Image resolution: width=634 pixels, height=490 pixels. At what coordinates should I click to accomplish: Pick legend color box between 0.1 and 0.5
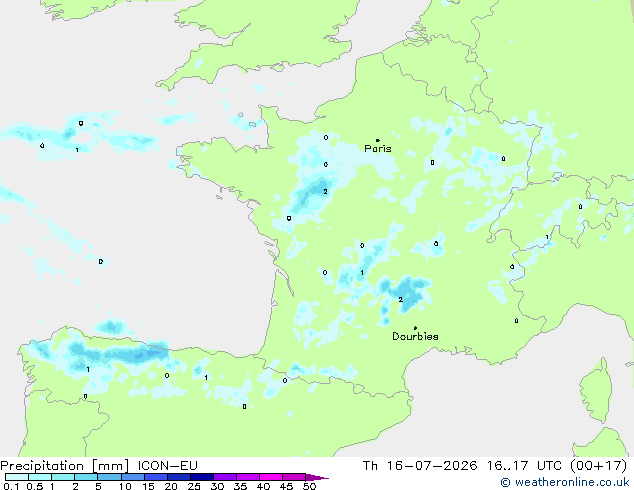point(17,477)
